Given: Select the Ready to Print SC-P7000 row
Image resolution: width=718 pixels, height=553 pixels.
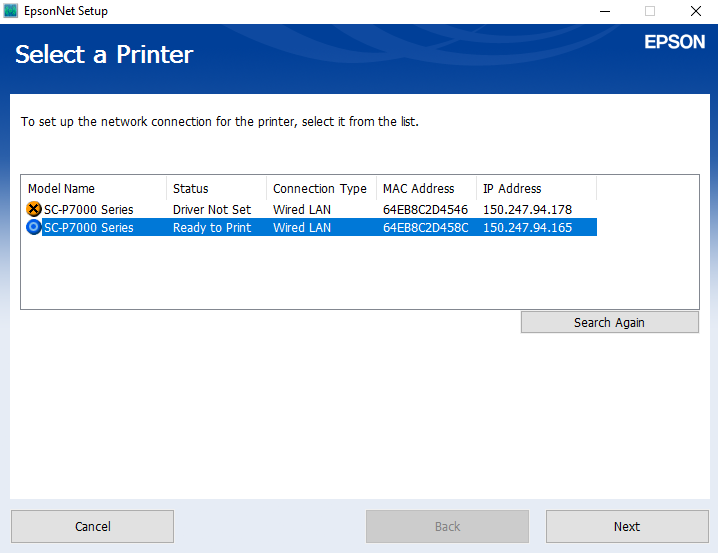Looking at the screenshot, I should (311, 227).
